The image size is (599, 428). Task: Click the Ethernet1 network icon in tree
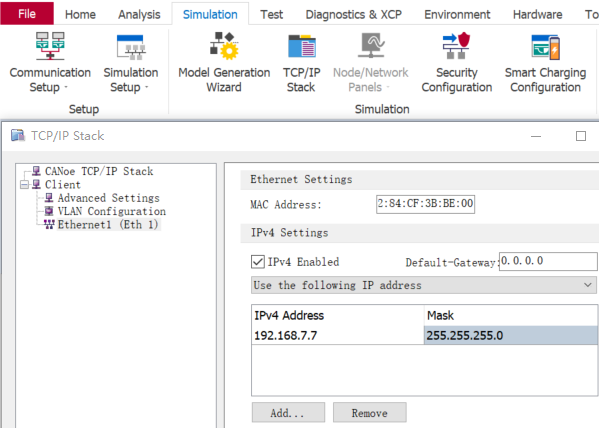pyautogui.click(x=49, y=224)
